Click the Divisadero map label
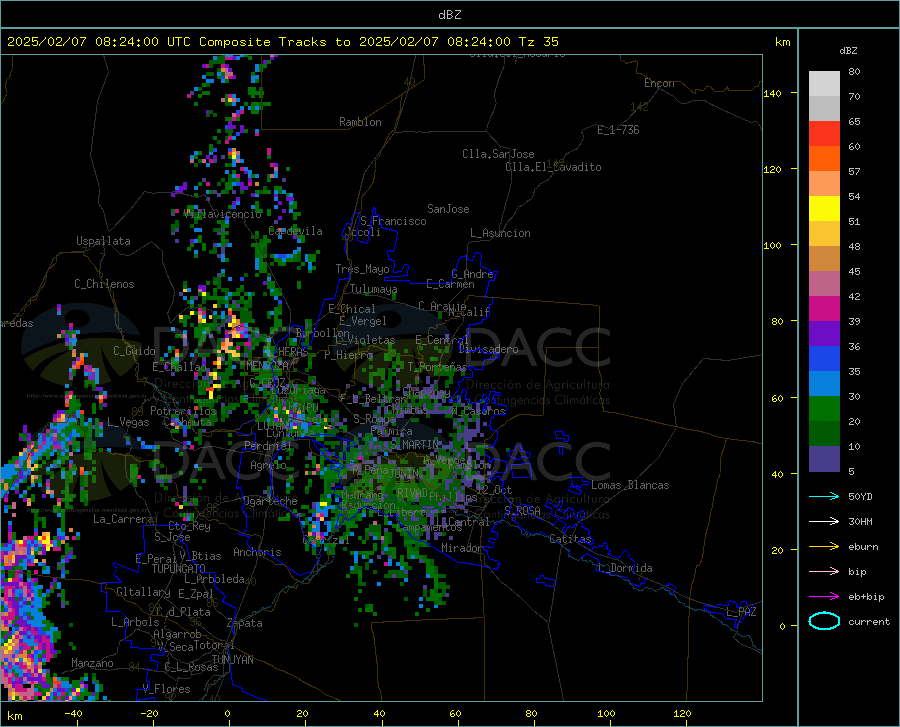This screenshot has width=900, height=727. tap(488, 349)
